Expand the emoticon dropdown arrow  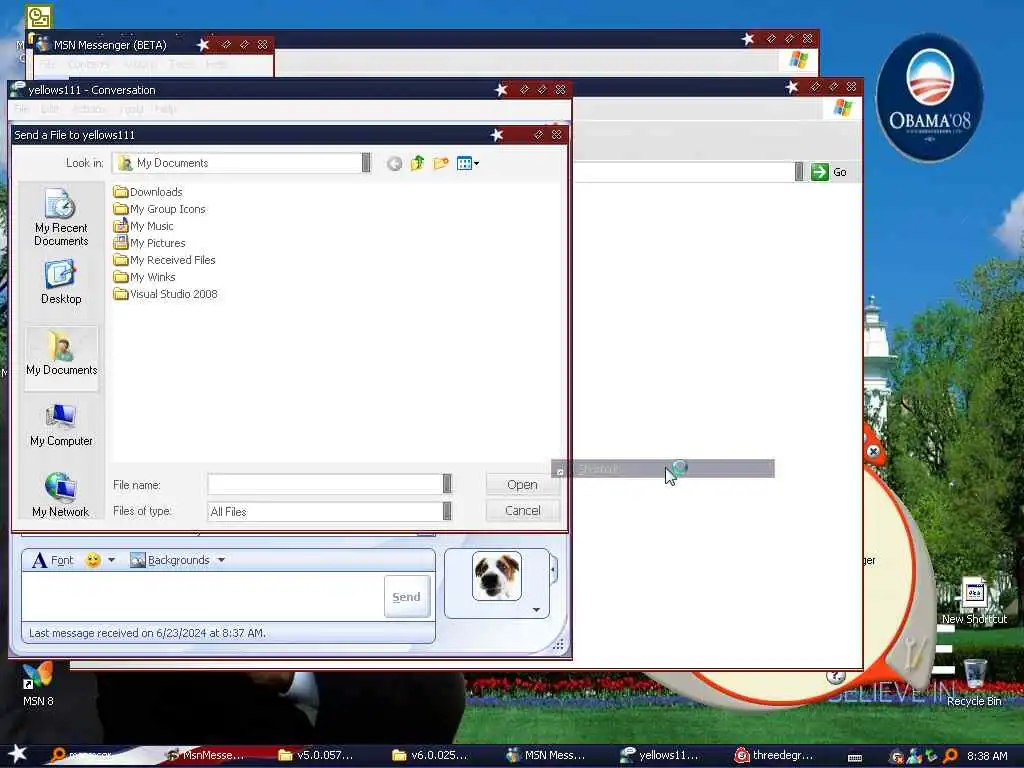(x=112, y=560)
